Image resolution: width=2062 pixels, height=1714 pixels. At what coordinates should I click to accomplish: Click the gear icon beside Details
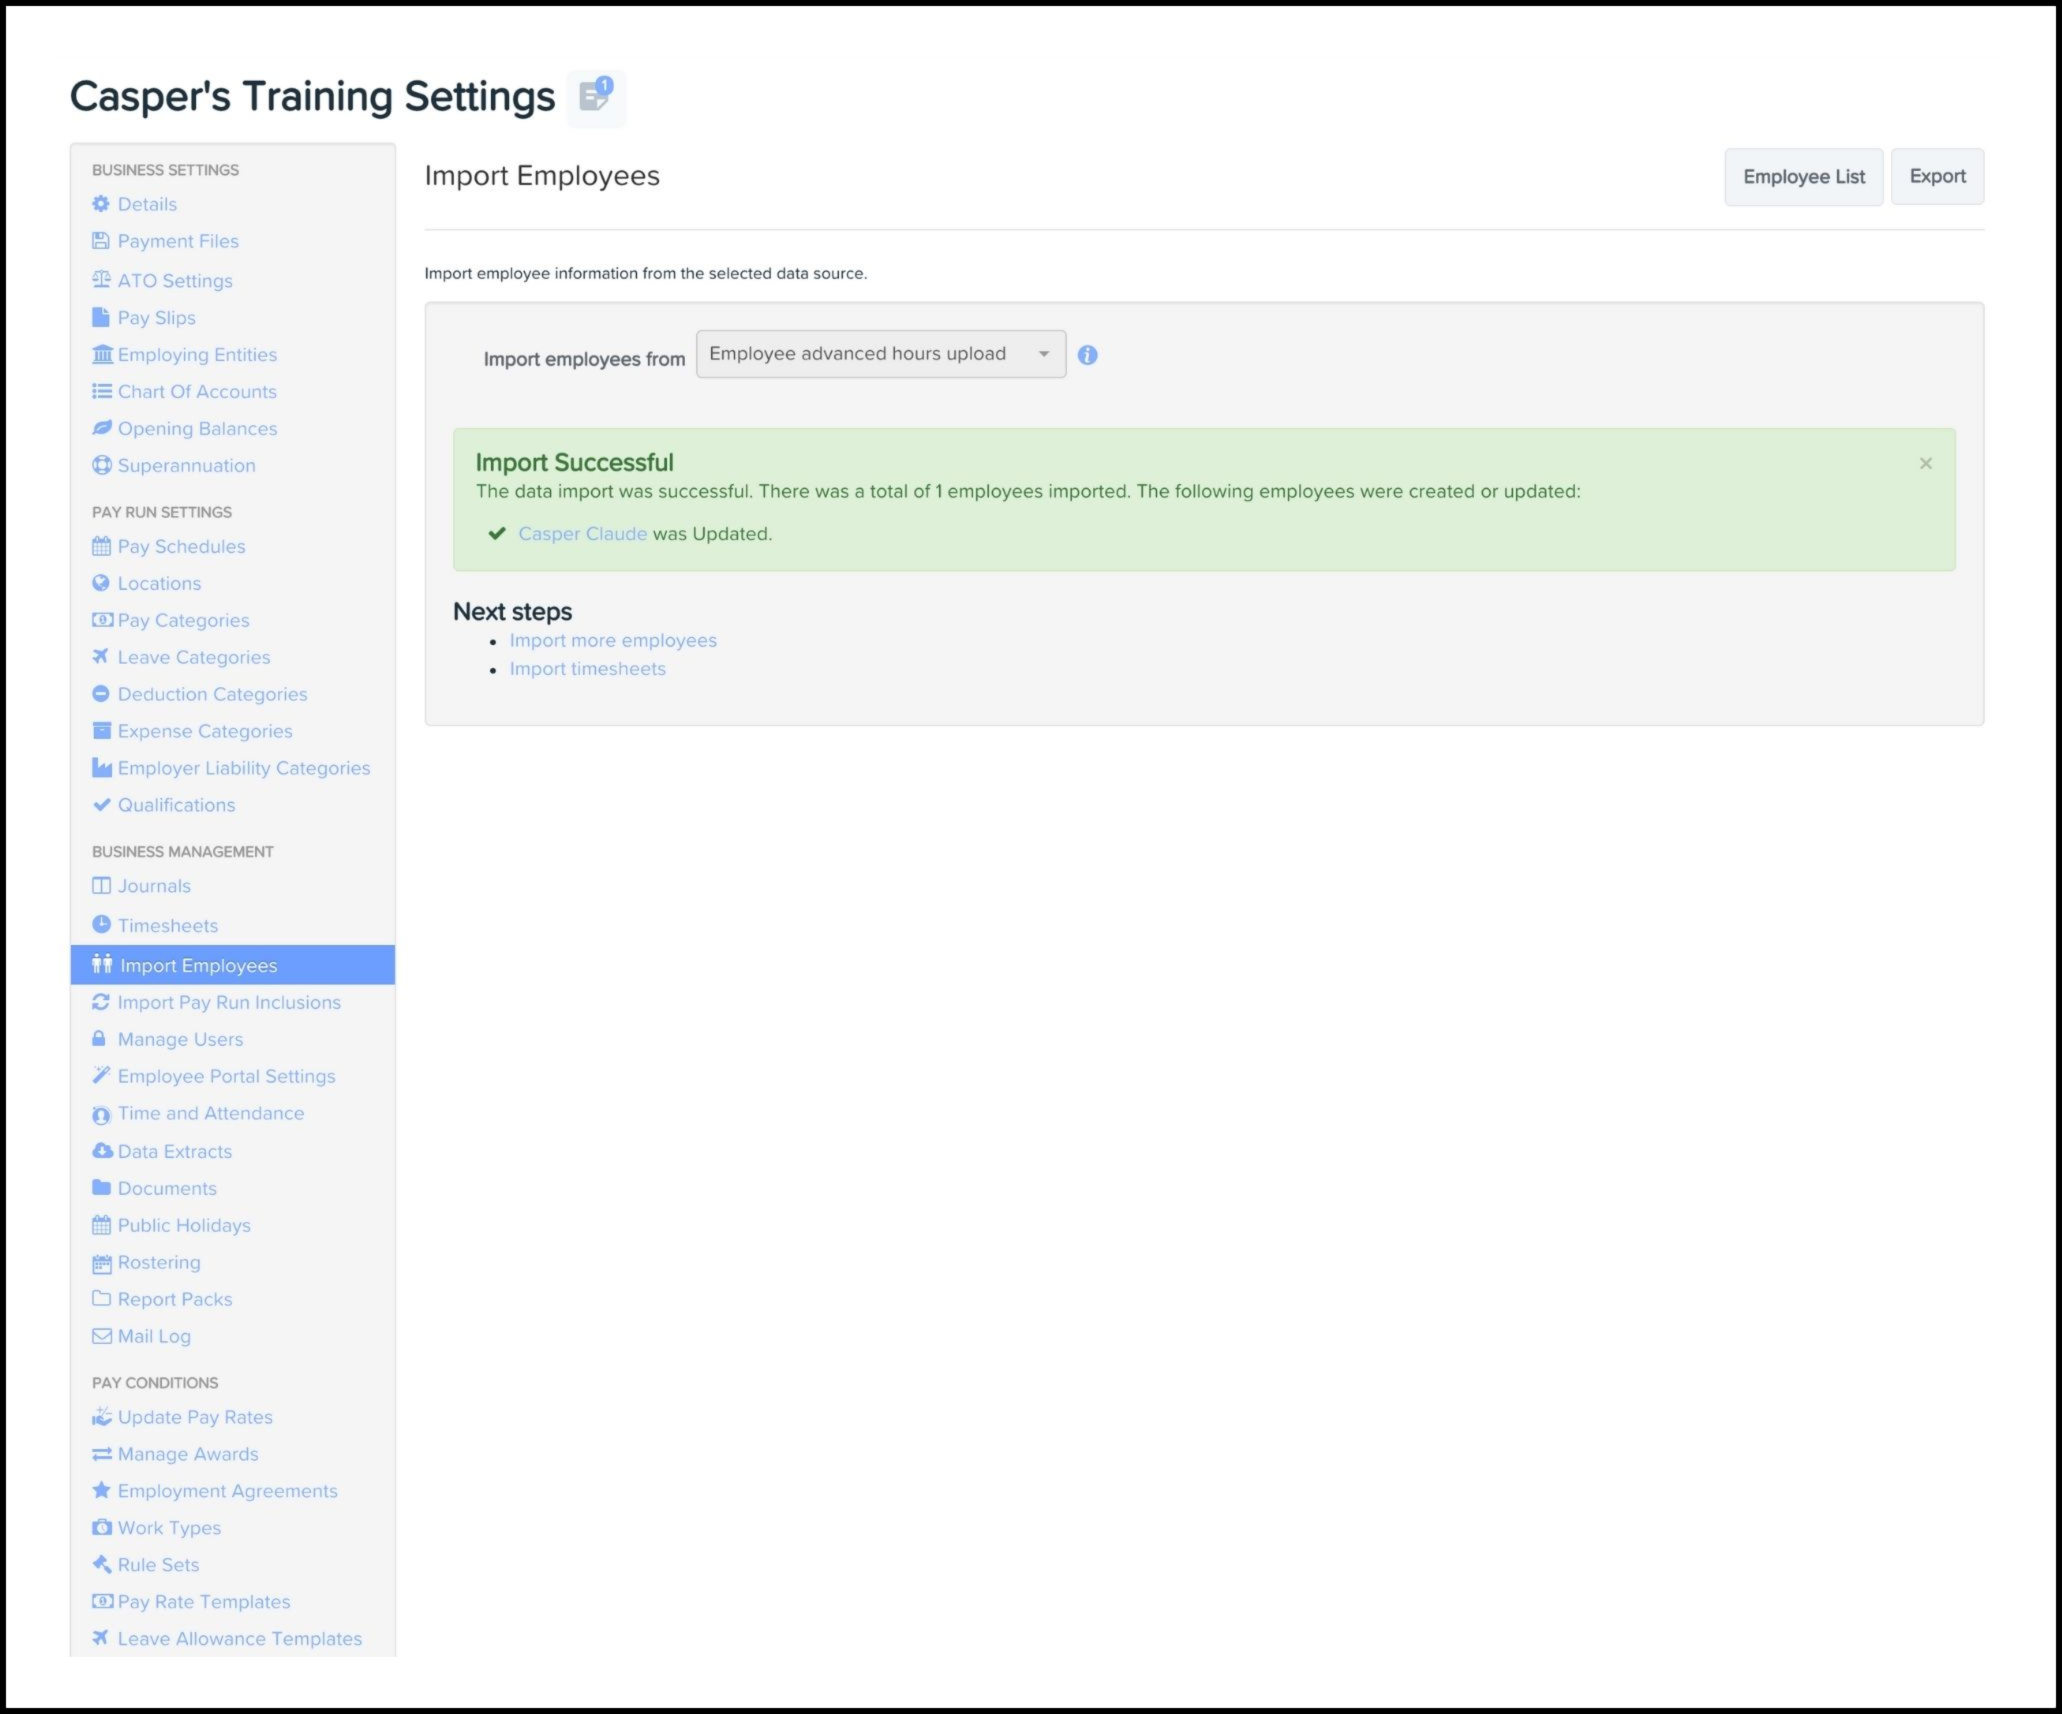point(101,204)
